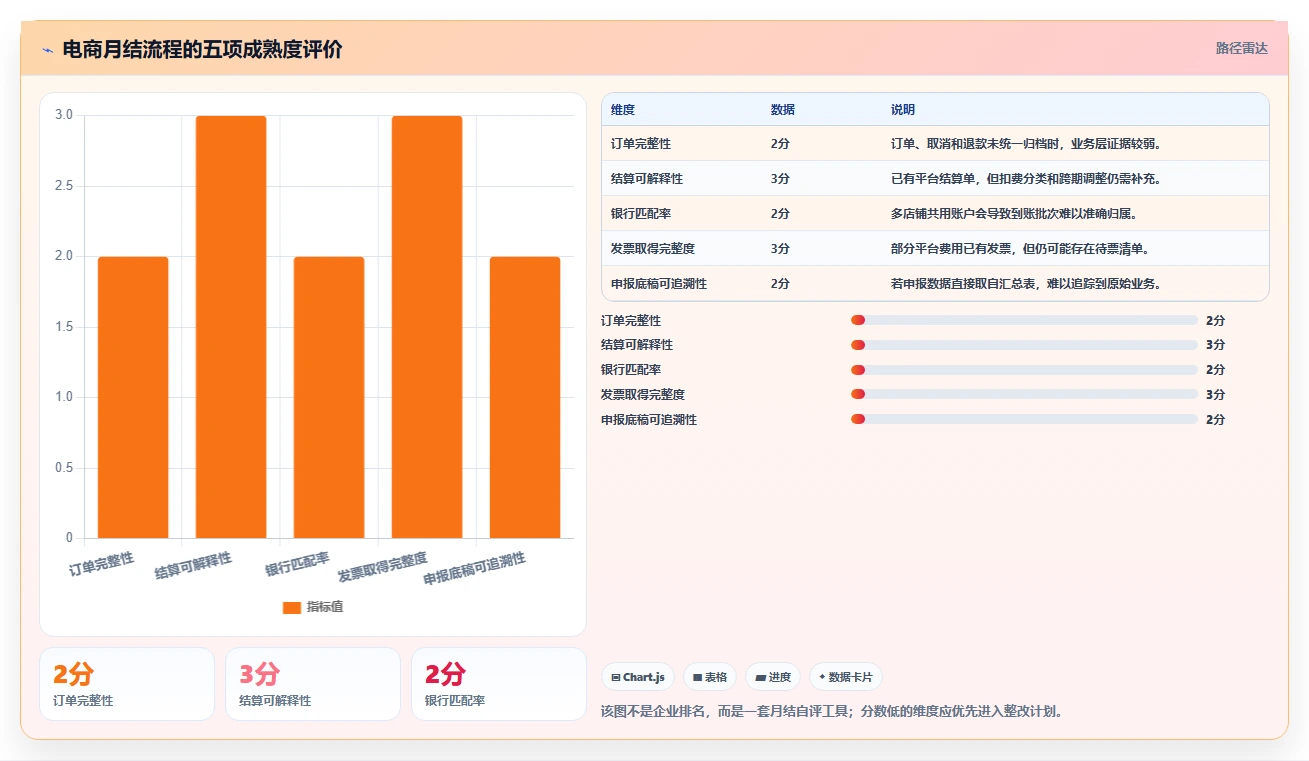Open the 订单完整性 2分 data card
This screenshot has width=1309, height=761.
(127, 684)
